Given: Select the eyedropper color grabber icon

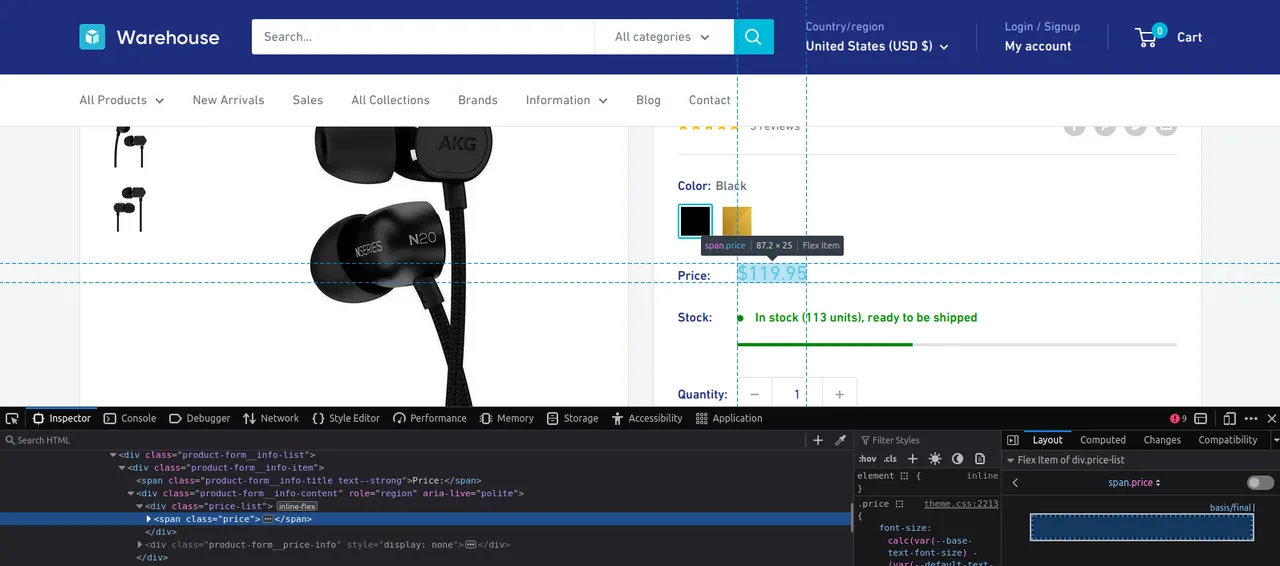Looking at the screenshot, I should 841,440.
